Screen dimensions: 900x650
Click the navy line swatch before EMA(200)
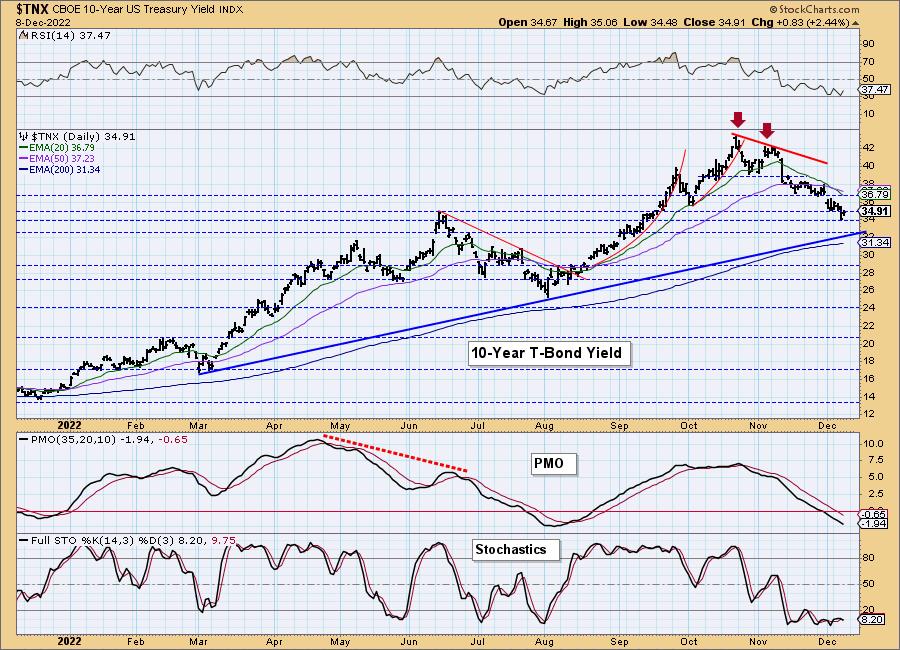click(x=24, y=169)
